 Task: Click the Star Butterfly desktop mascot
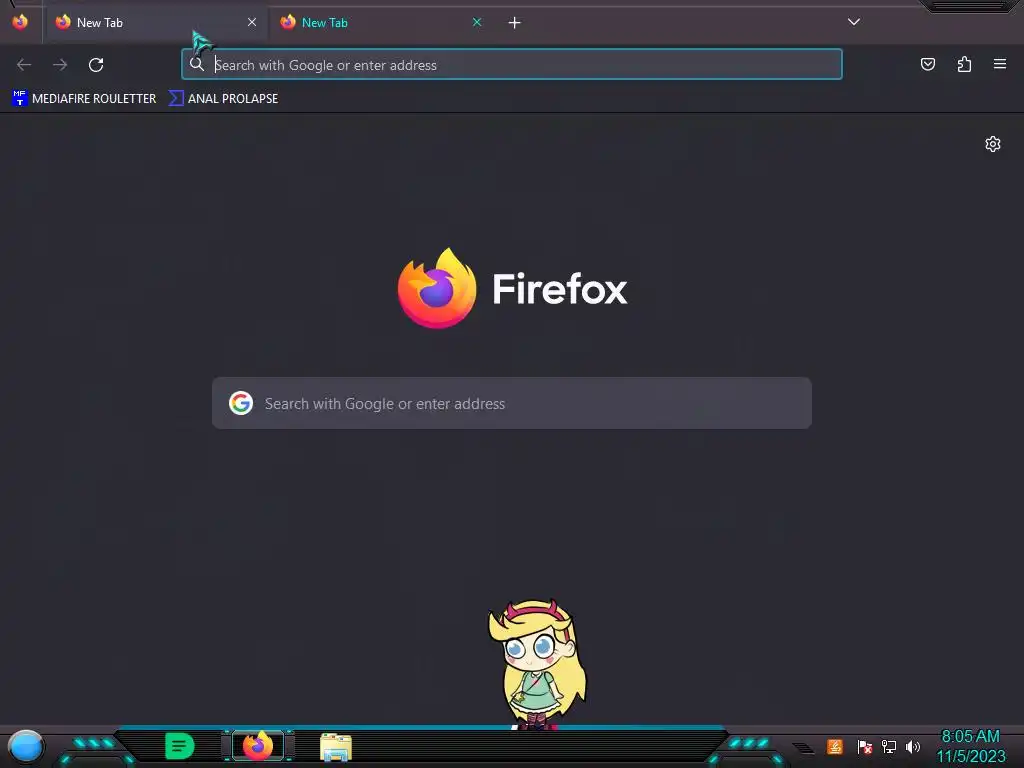537,664
